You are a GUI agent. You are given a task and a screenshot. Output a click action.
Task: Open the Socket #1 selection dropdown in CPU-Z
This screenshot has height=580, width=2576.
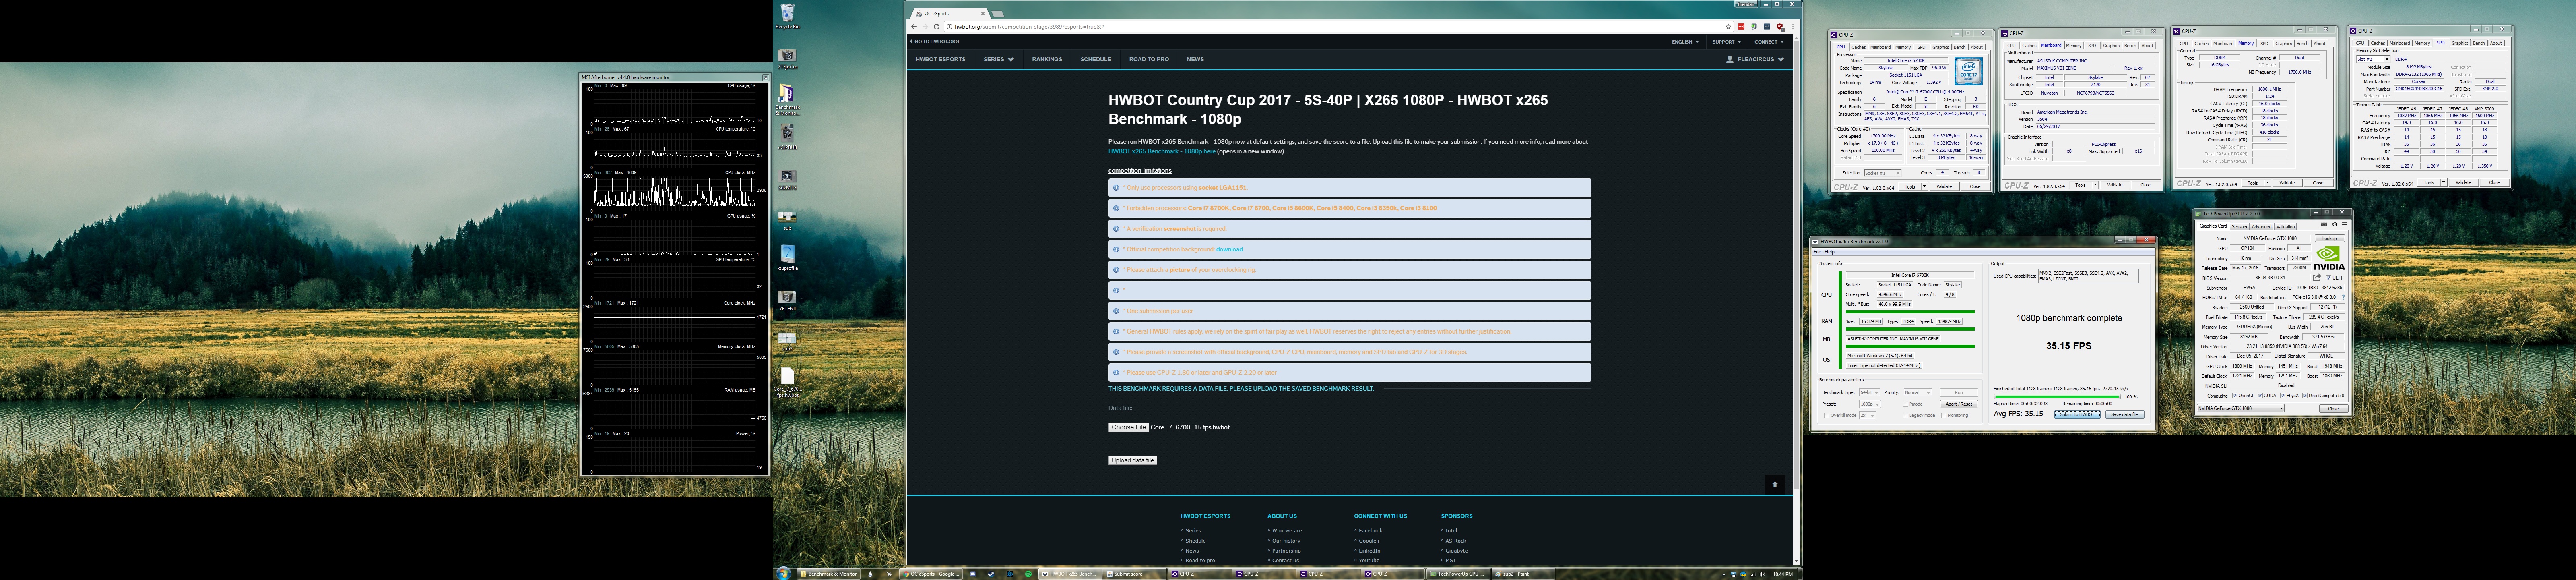[x=1883, y=173]
